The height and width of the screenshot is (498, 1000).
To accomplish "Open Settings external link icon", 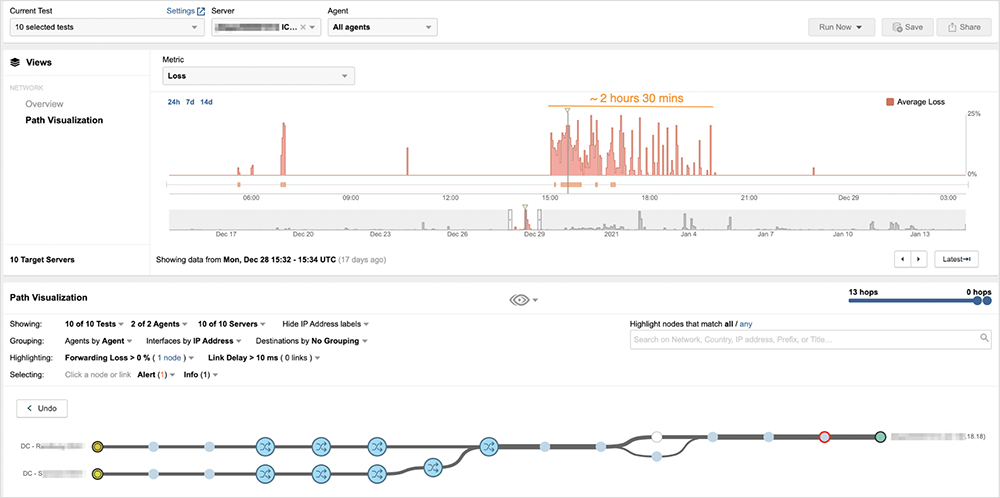I will [x=201, y=11].
